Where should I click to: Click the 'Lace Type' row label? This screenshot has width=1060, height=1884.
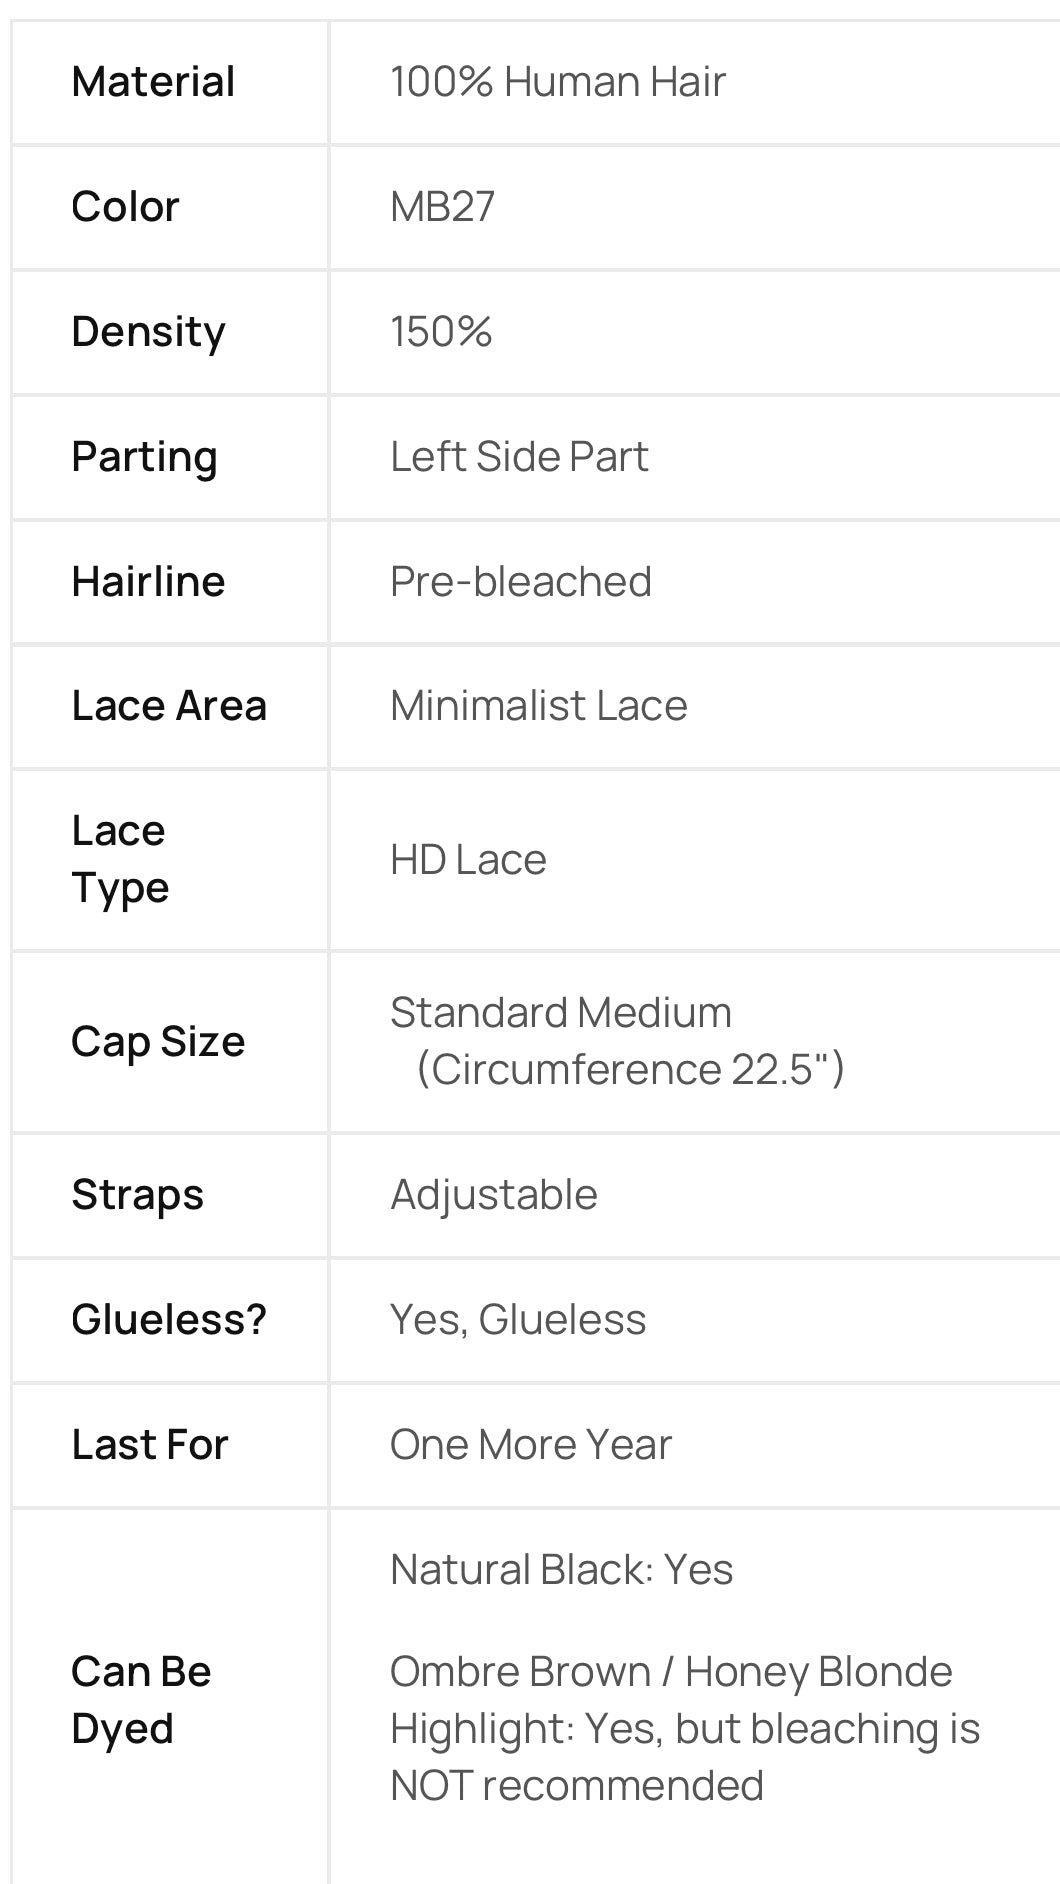coord(120,859)
